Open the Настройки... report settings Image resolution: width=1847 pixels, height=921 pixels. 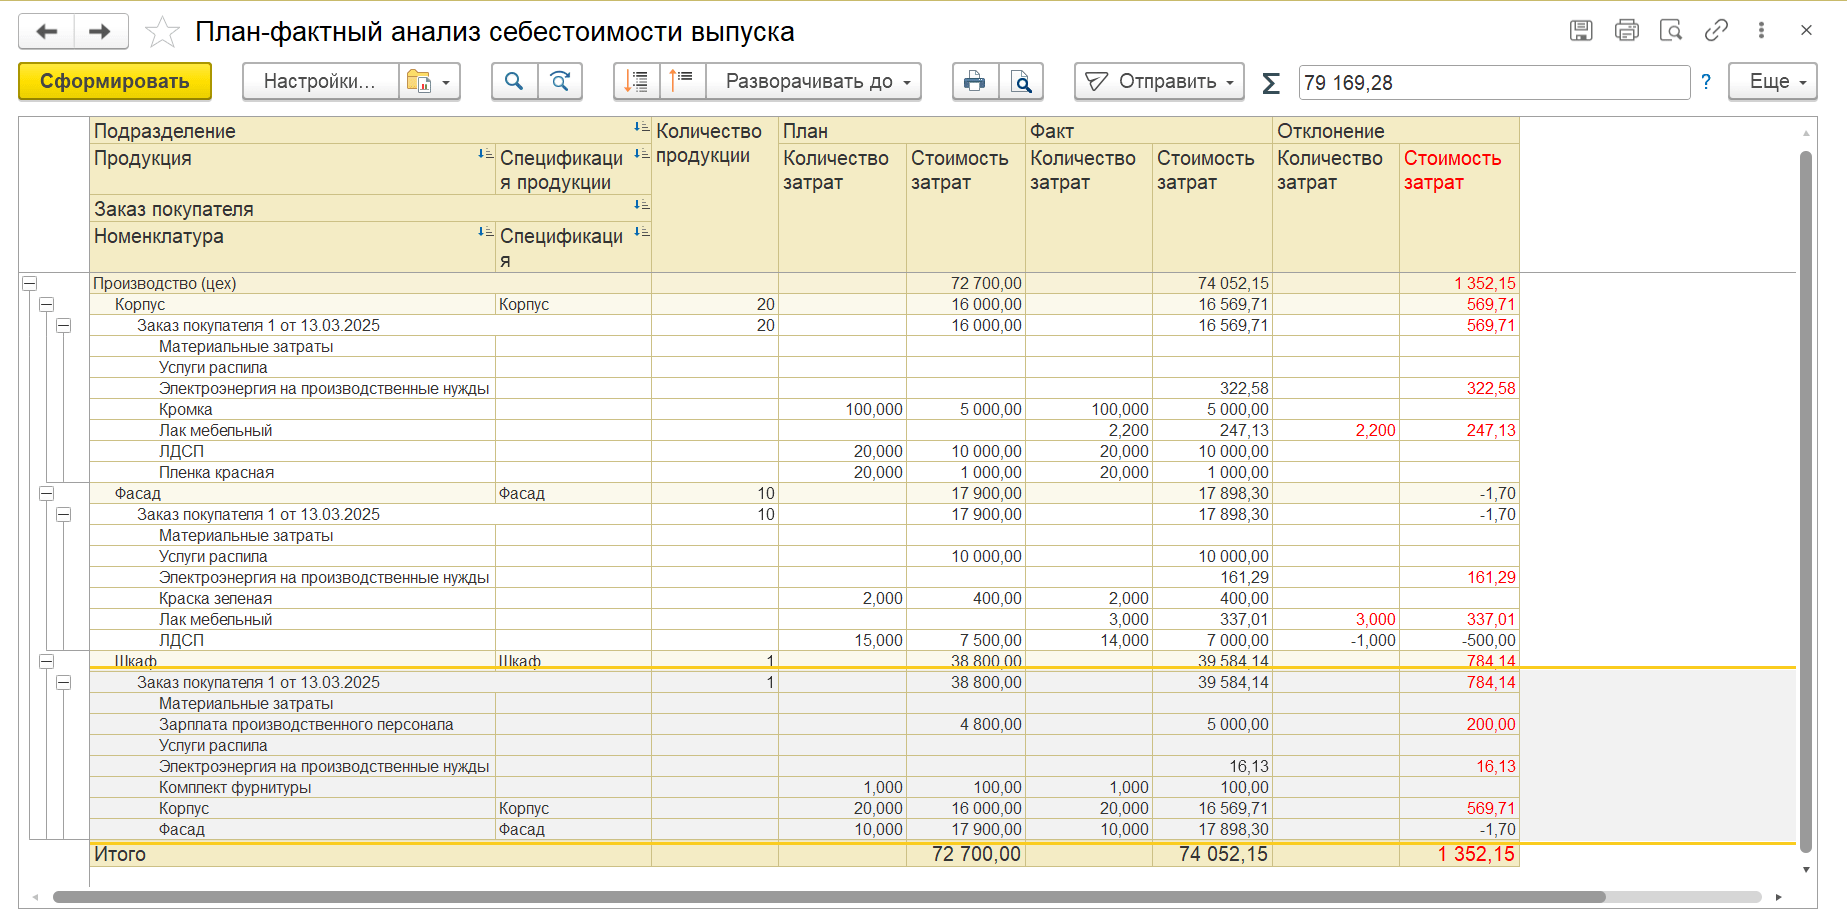320,82
